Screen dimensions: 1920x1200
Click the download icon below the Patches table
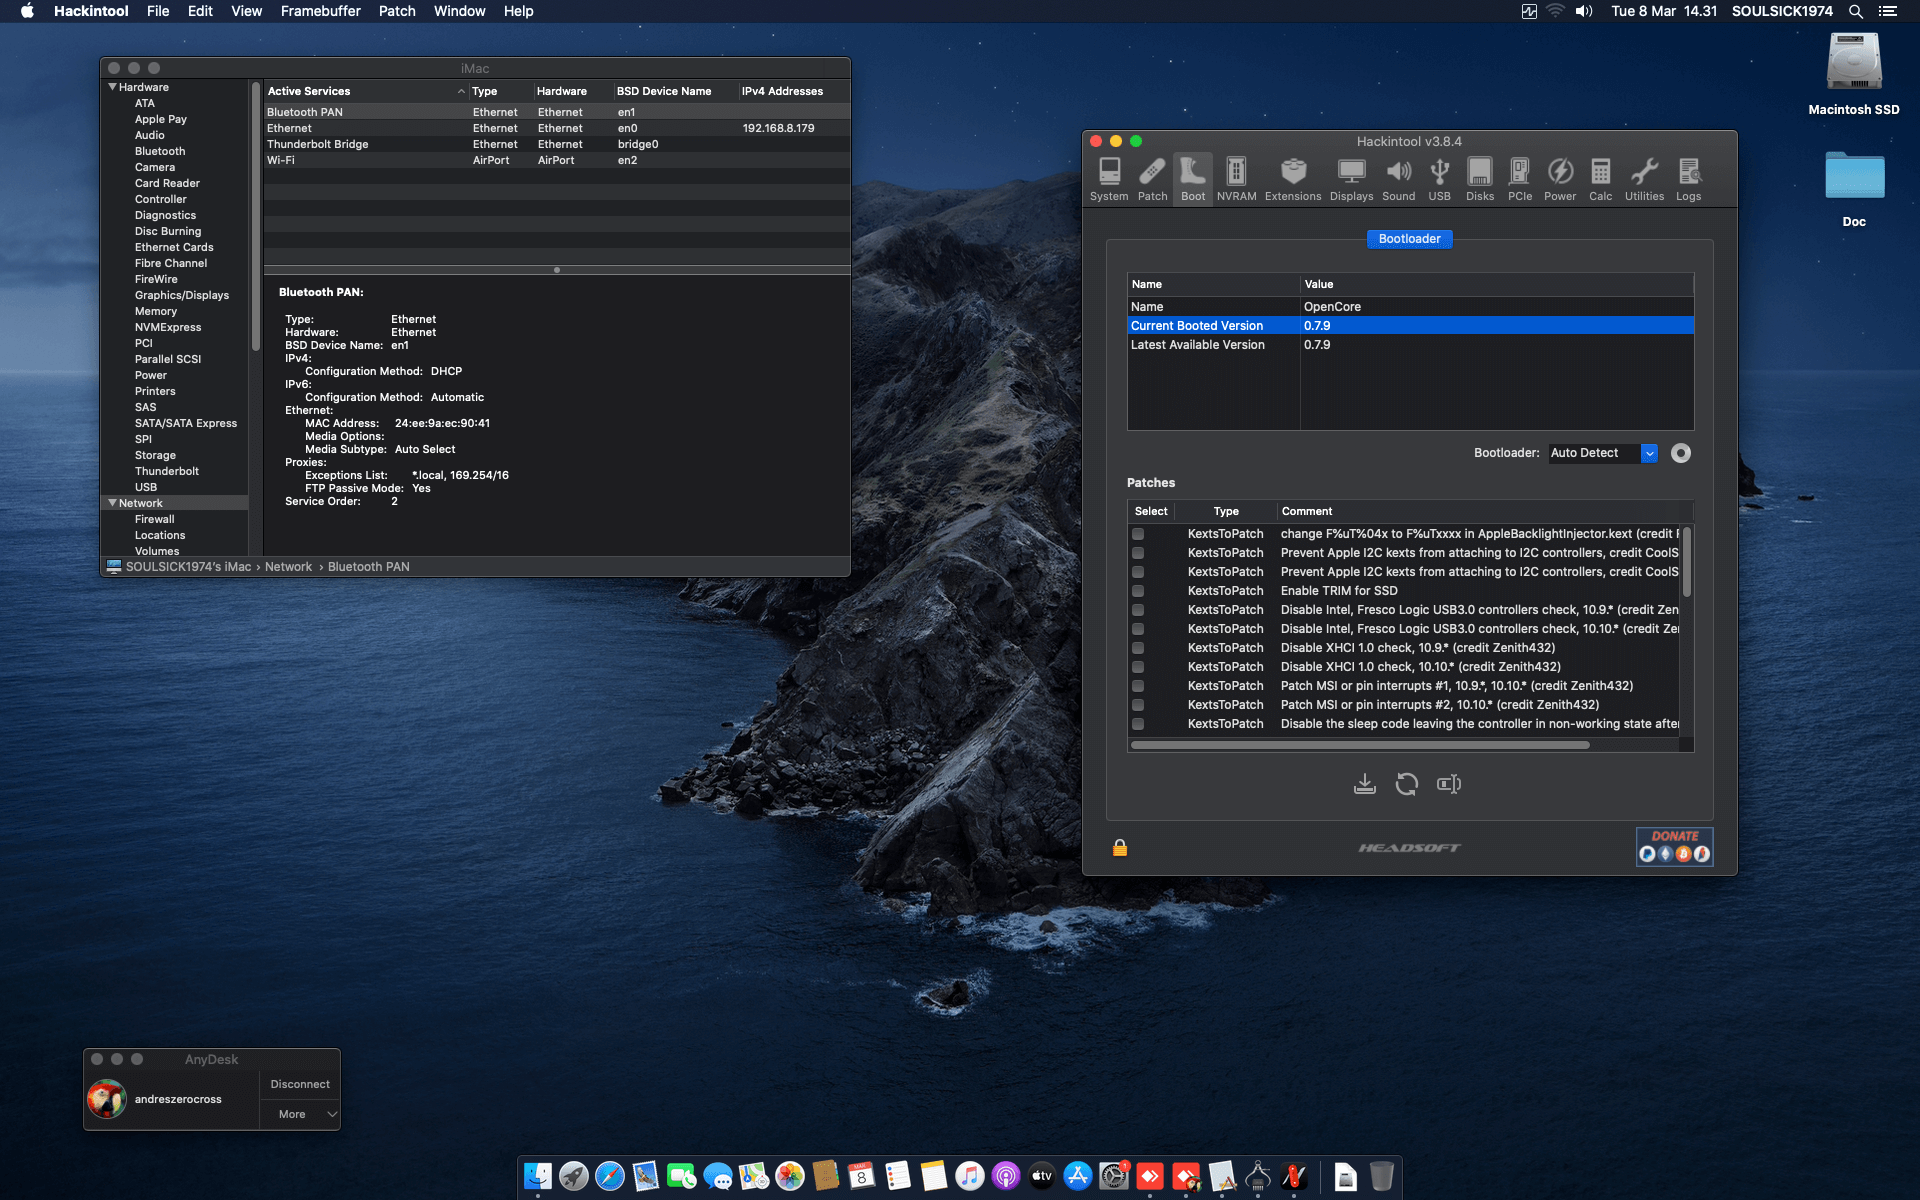click(1364, 784)
